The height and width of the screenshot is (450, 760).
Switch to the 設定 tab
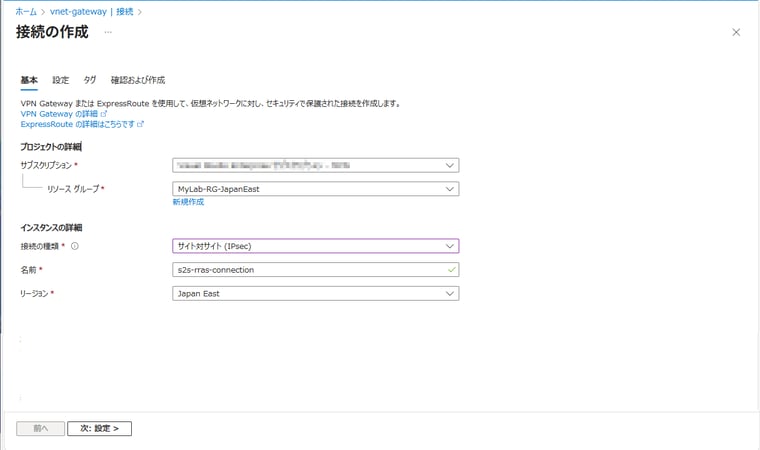click(61, 80)
